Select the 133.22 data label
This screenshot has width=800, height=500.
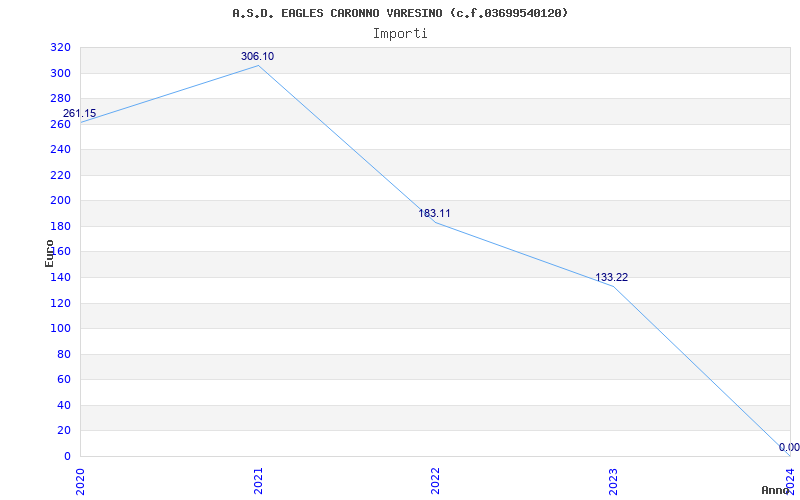pos(611,277)
